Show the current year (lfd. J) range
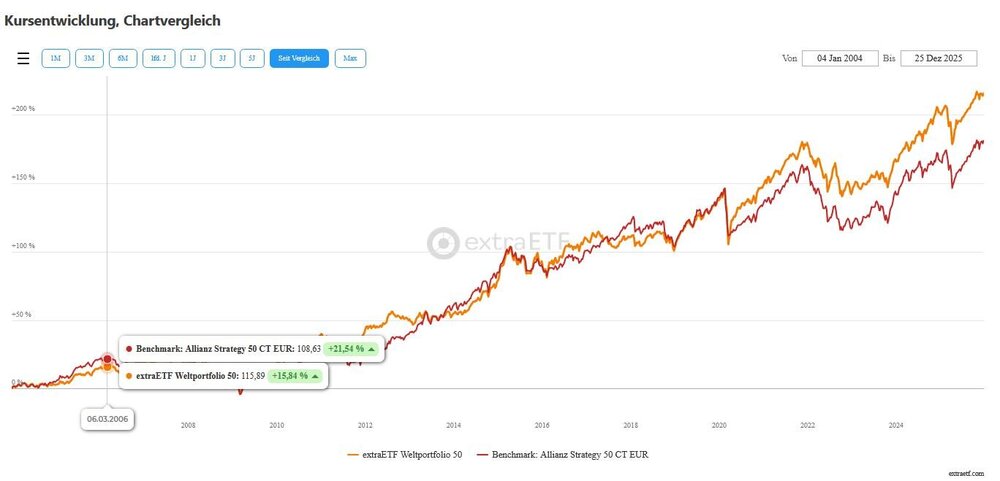This screenshot has height=481, width=1000. pos(158,59)
